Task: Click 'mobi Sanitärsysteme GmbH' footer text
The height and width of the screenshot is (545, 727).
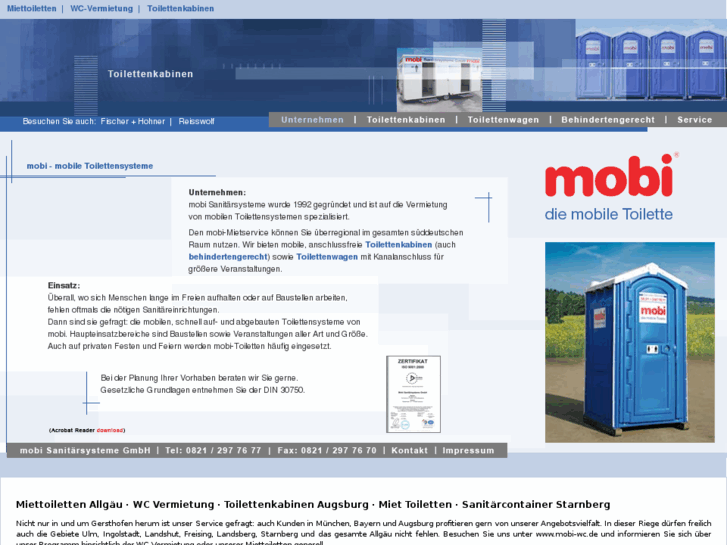Action: (x=85, y=450)
